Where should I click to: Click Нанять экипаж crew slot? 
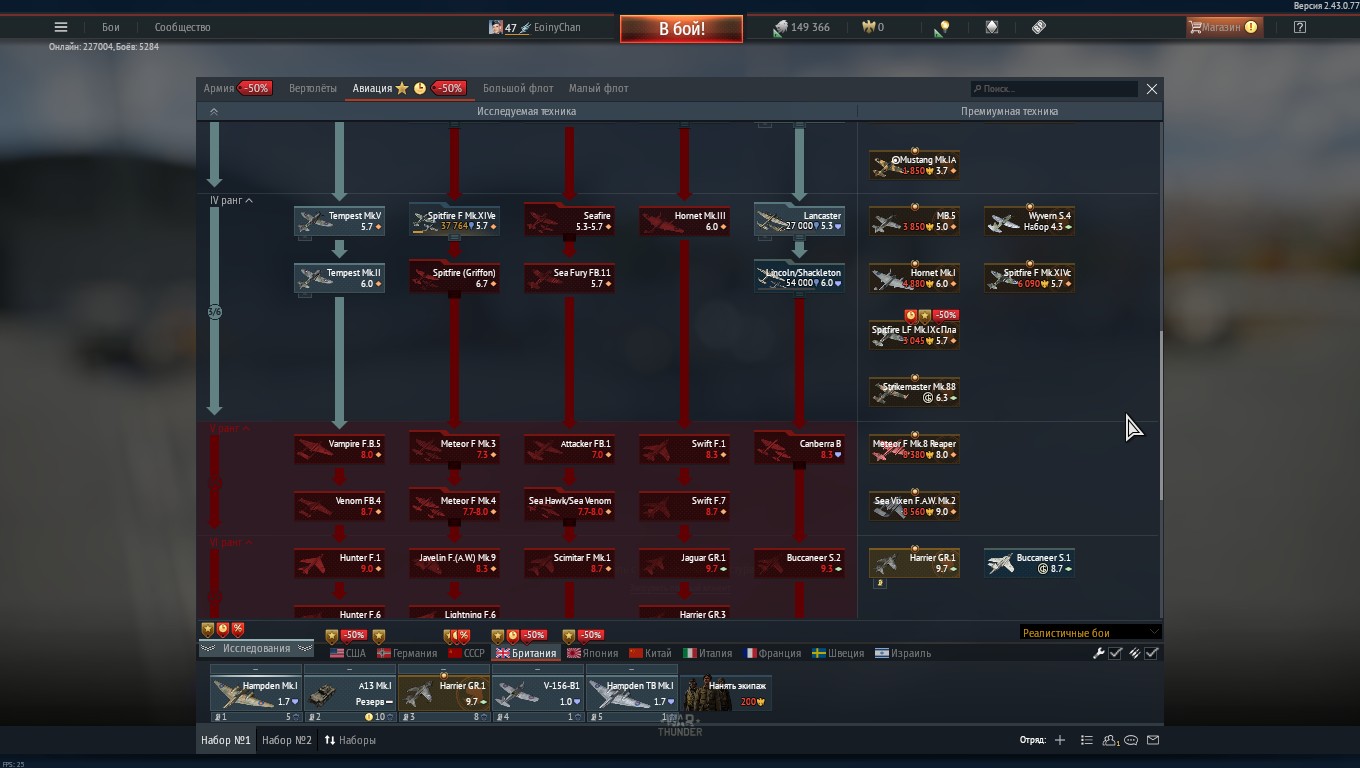click(x=726, y=693)
